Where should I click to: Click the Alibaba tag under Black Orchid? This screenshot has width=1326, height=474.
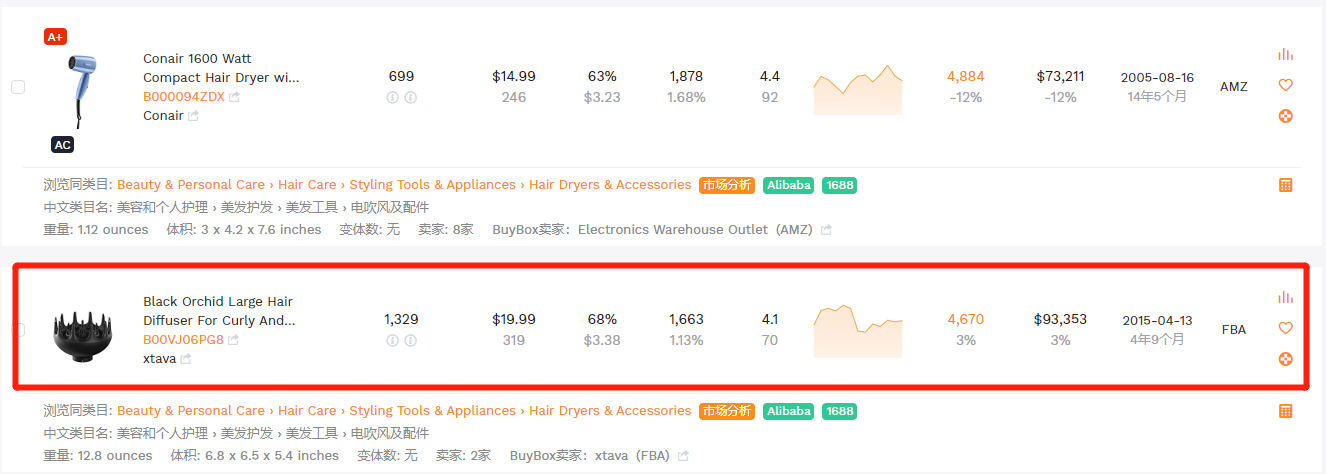point(788,411)
